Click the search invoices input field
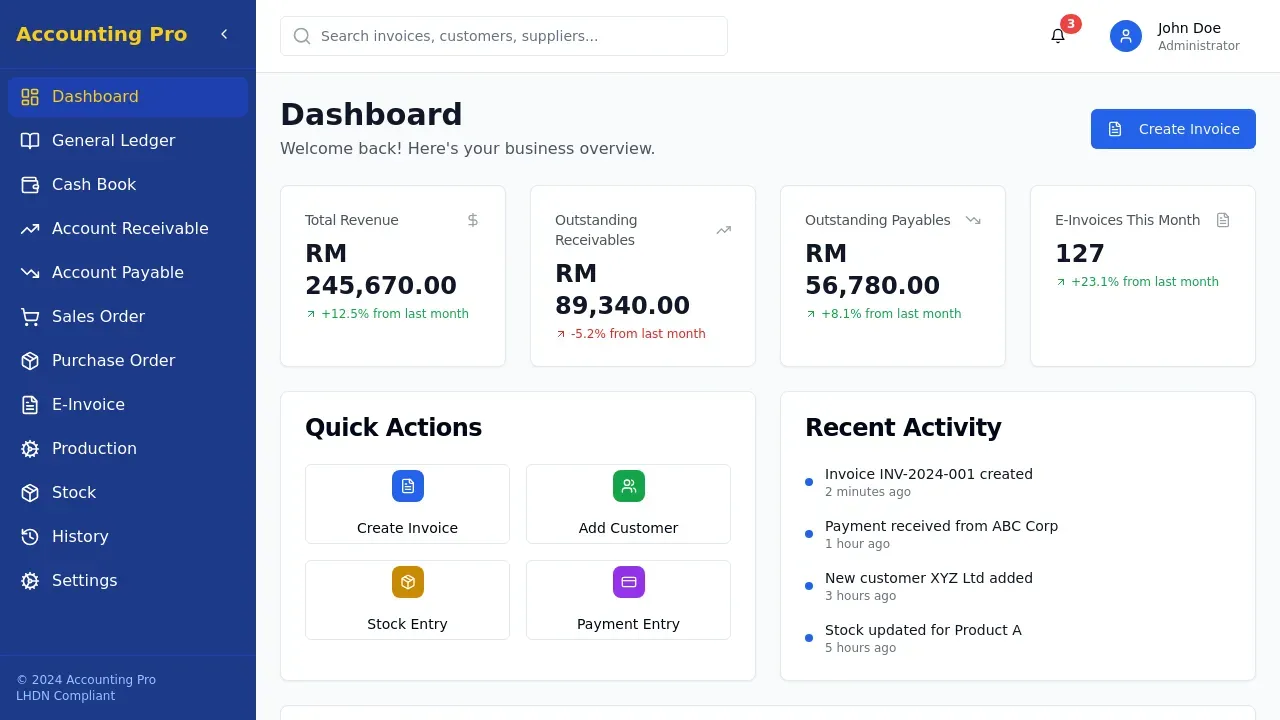The image size is (1280, 720). 503,36
